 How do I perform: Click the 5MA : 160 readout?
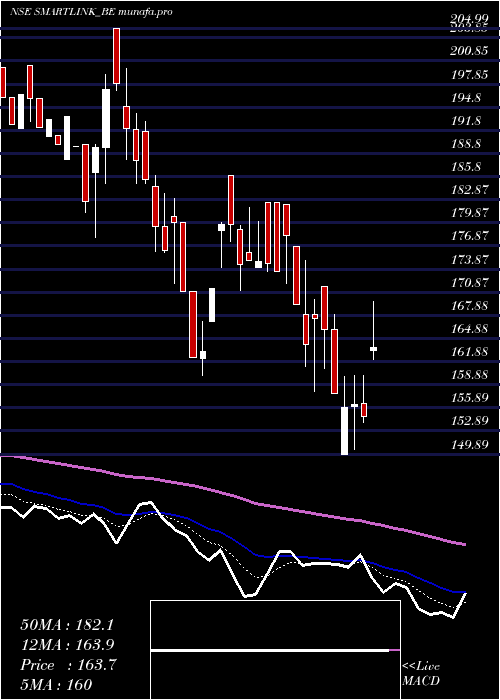click(x=56, y=684)
